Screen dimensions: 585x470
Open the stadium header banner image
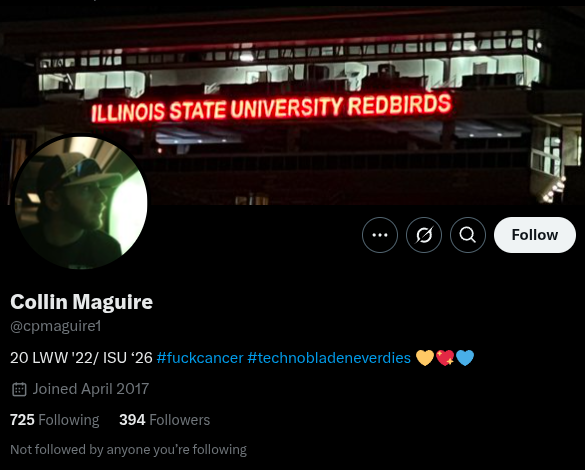coord(292,103)
